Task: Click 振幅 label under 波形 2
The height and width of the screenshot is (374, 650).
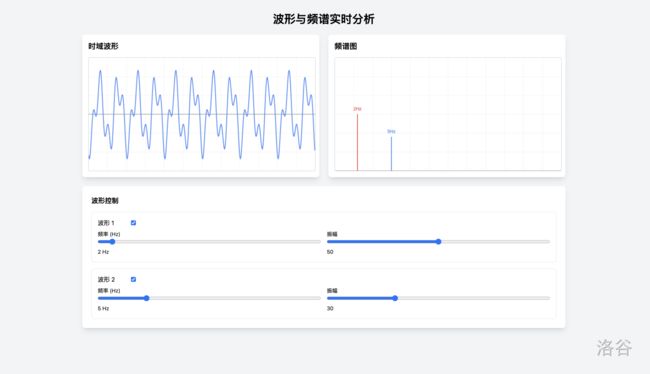Action: (332, 290)
